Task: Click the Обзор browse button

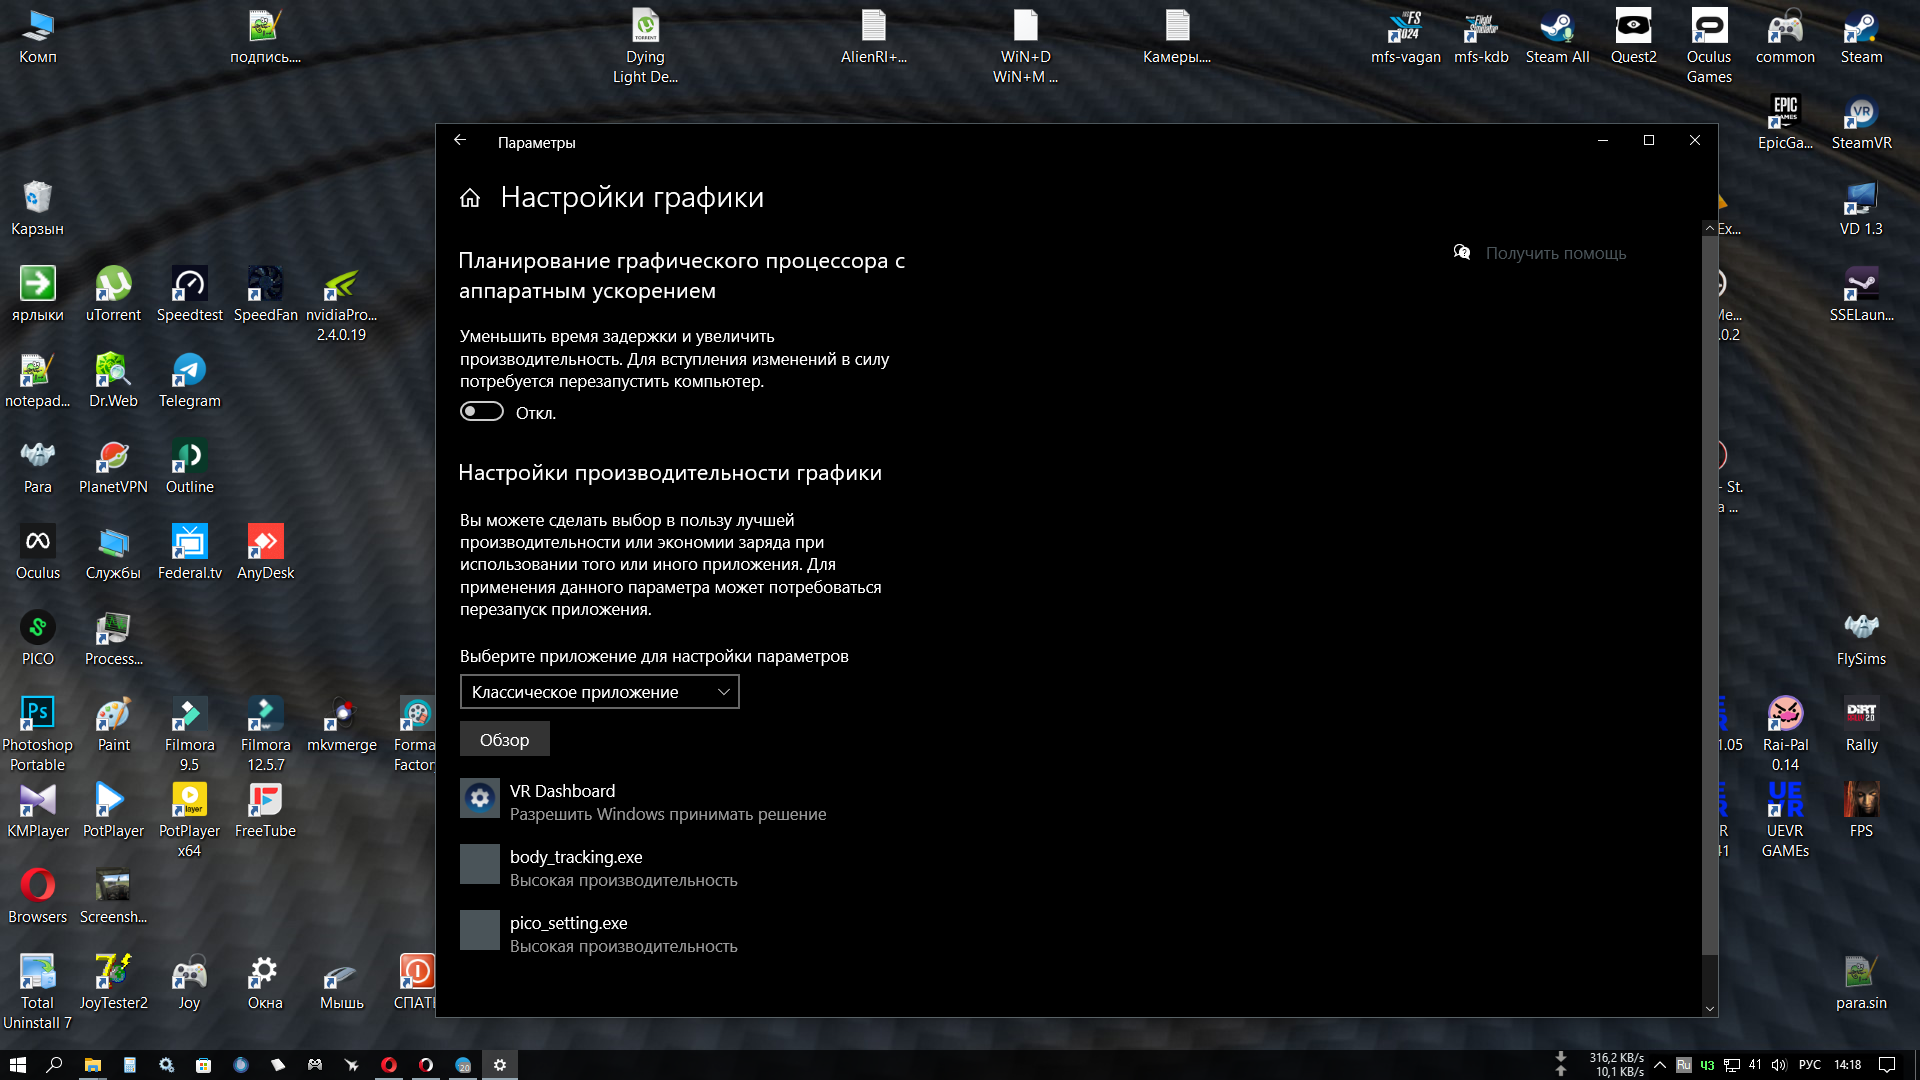Action: pos(504,740)
